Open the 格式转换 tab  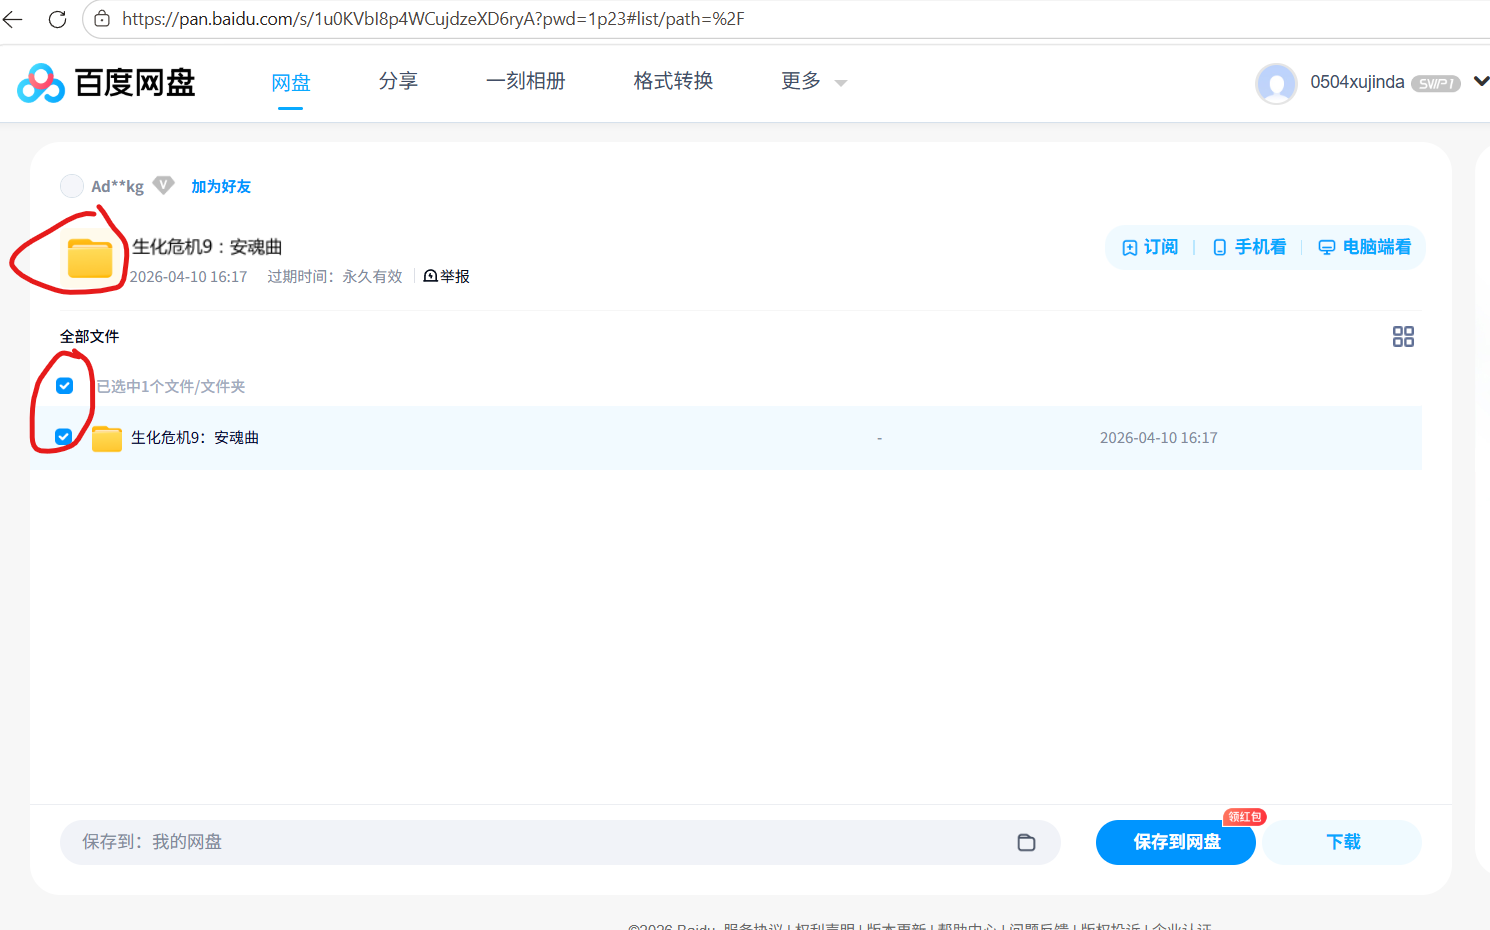(673, 81)
